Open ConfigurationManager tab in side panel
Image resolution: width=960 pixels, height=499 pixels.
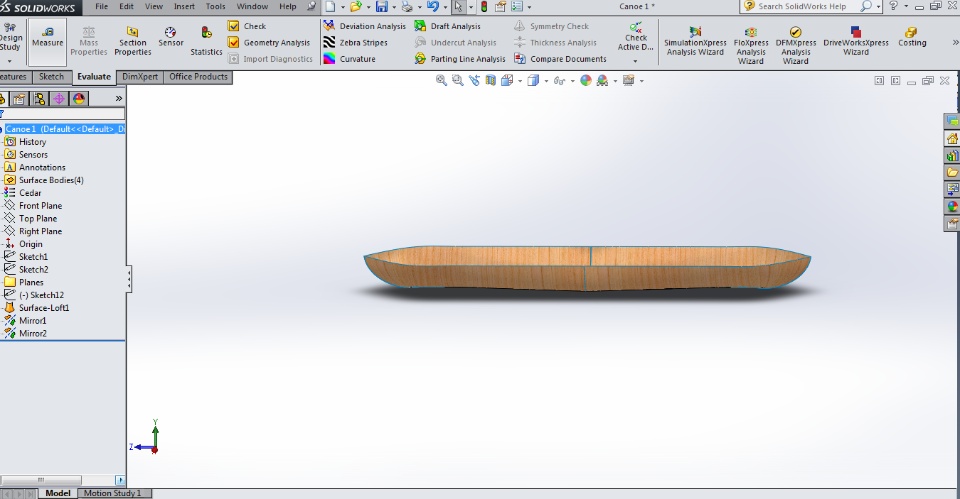click(x=40, y=99)
